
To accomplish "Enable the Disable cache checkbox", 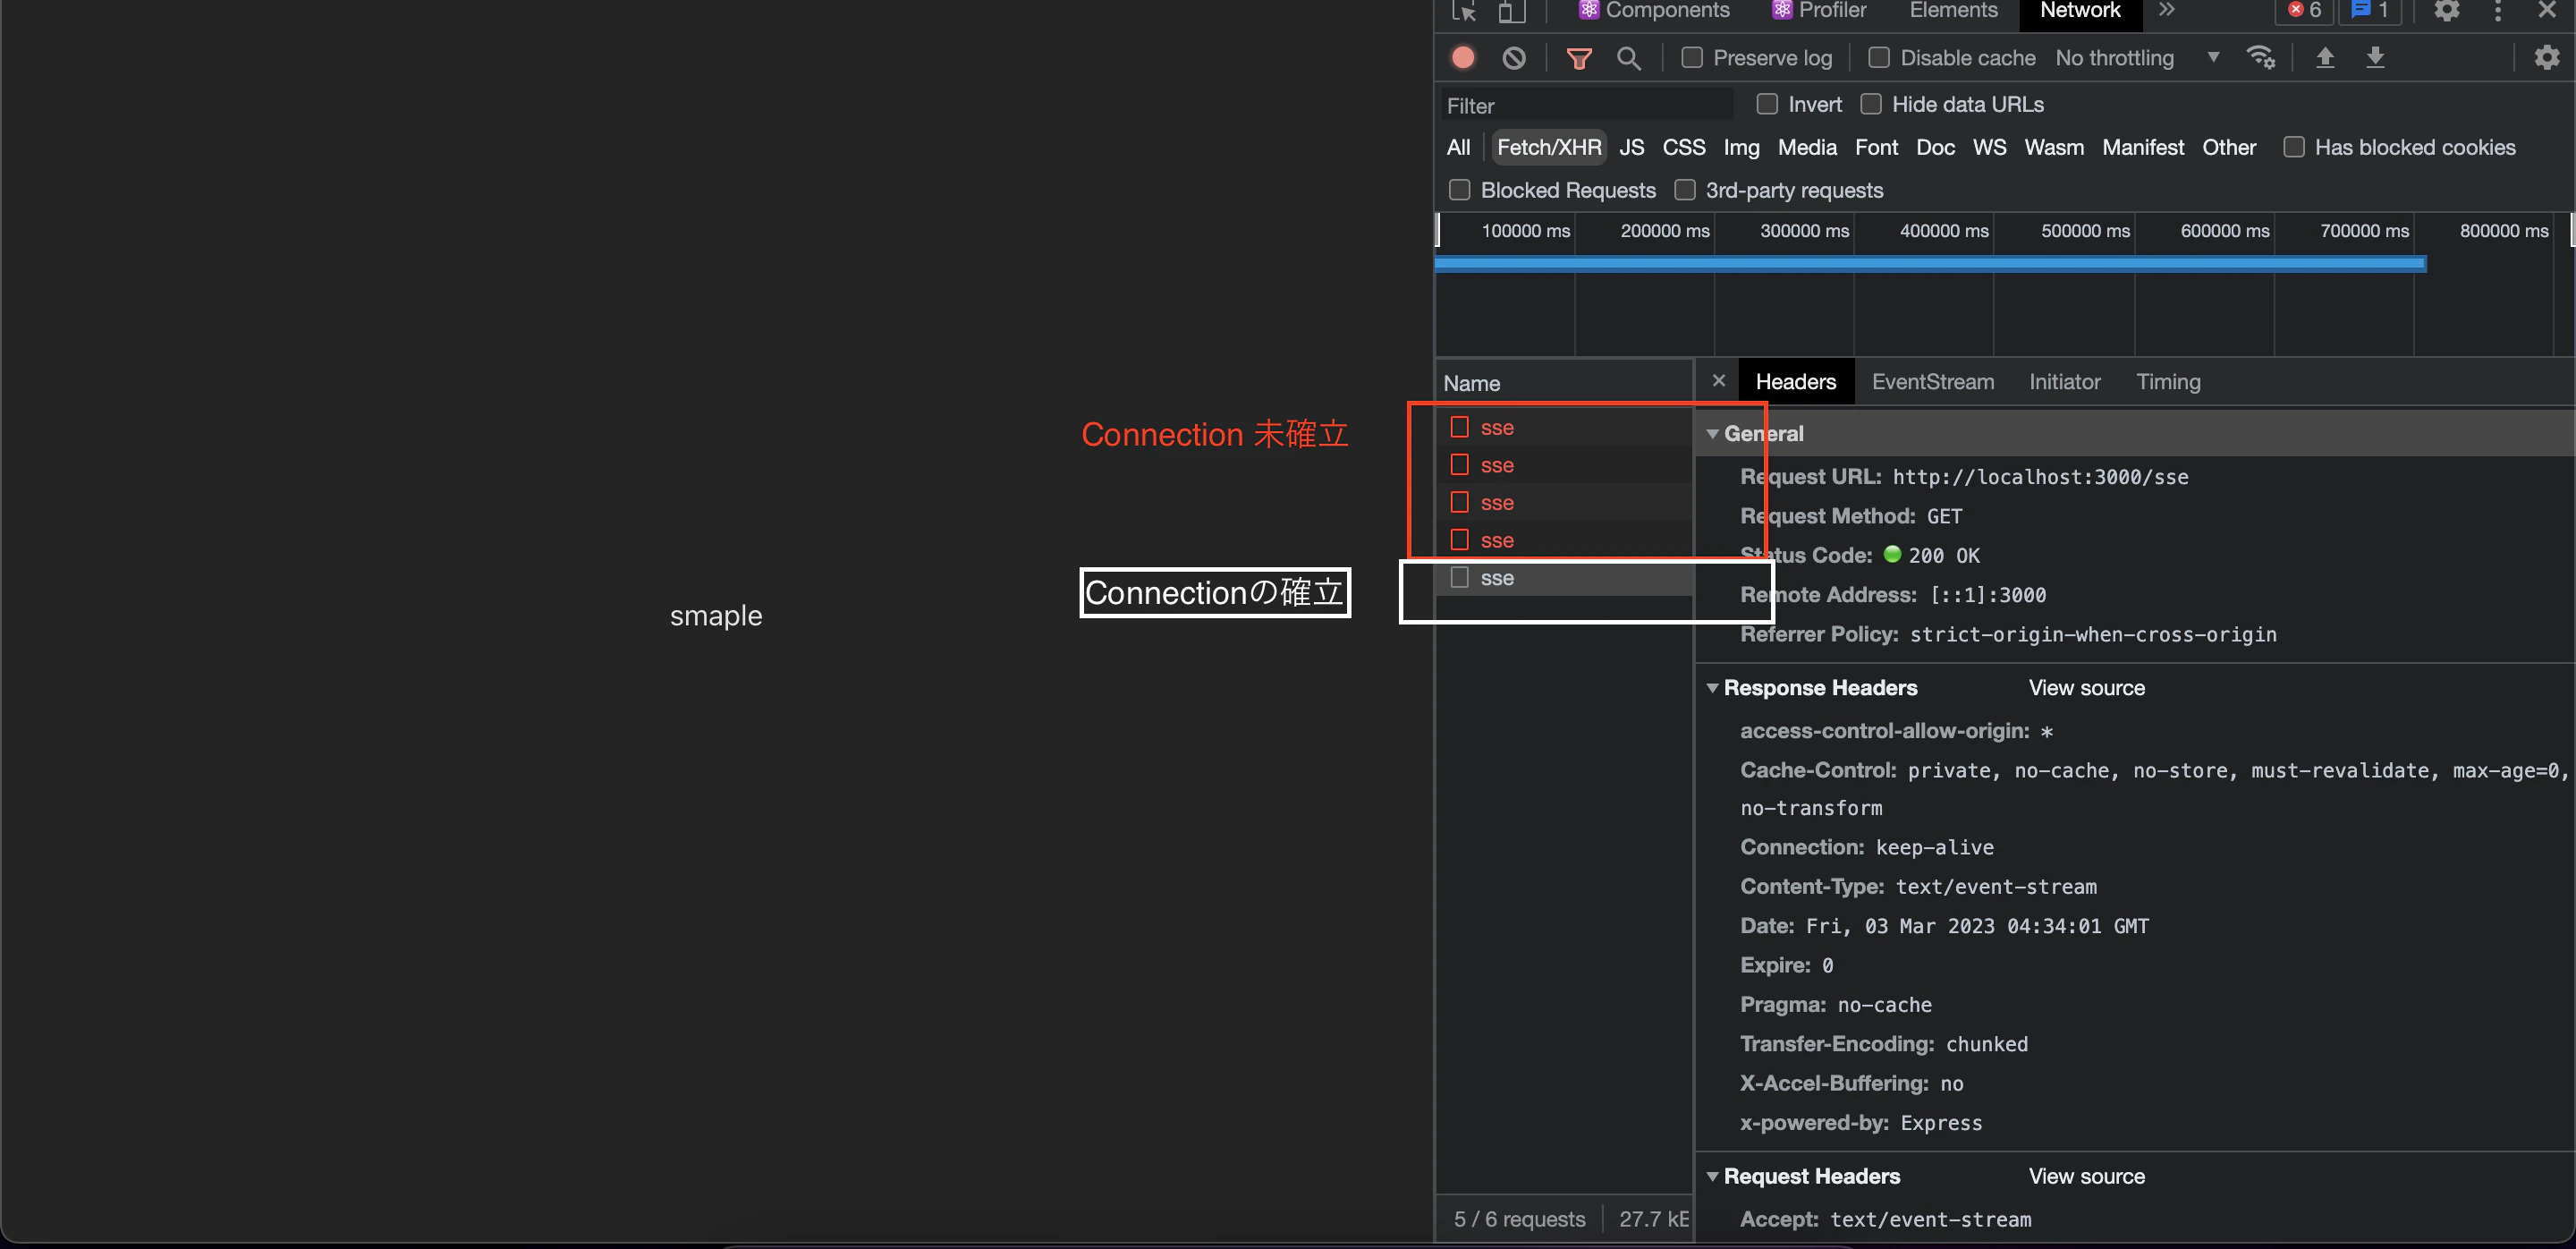I will pos(1879,58).
